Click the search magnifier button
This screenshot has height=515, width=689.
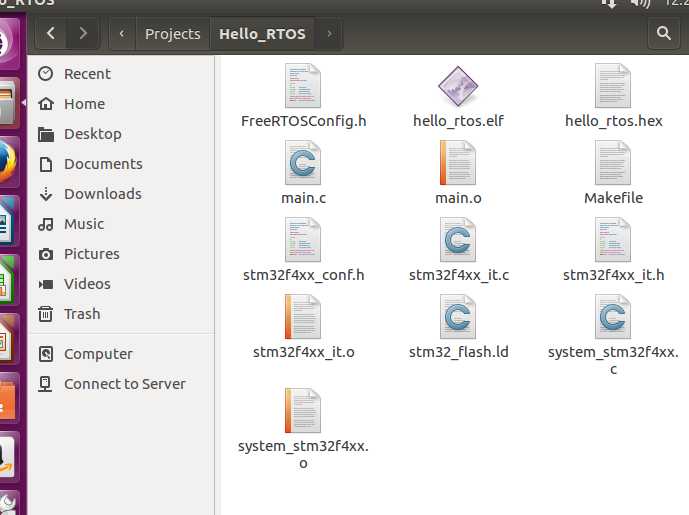[x=662, y=34]
